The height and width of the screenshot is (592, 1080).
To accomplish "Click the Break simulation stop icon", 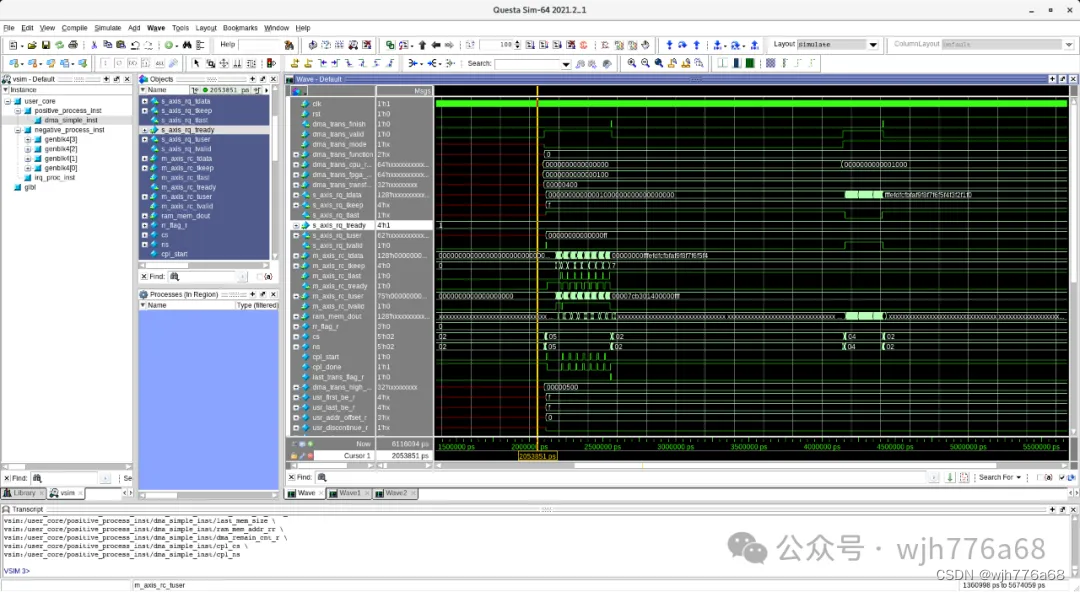I will pos(571,45).
